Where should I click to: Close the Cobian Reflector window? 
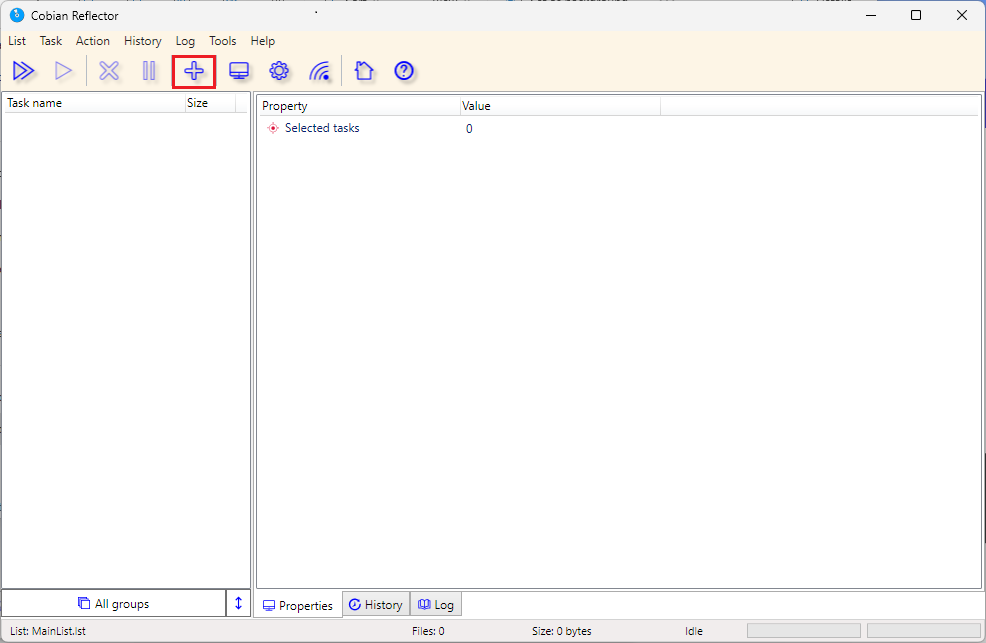(x=961, y=15)
